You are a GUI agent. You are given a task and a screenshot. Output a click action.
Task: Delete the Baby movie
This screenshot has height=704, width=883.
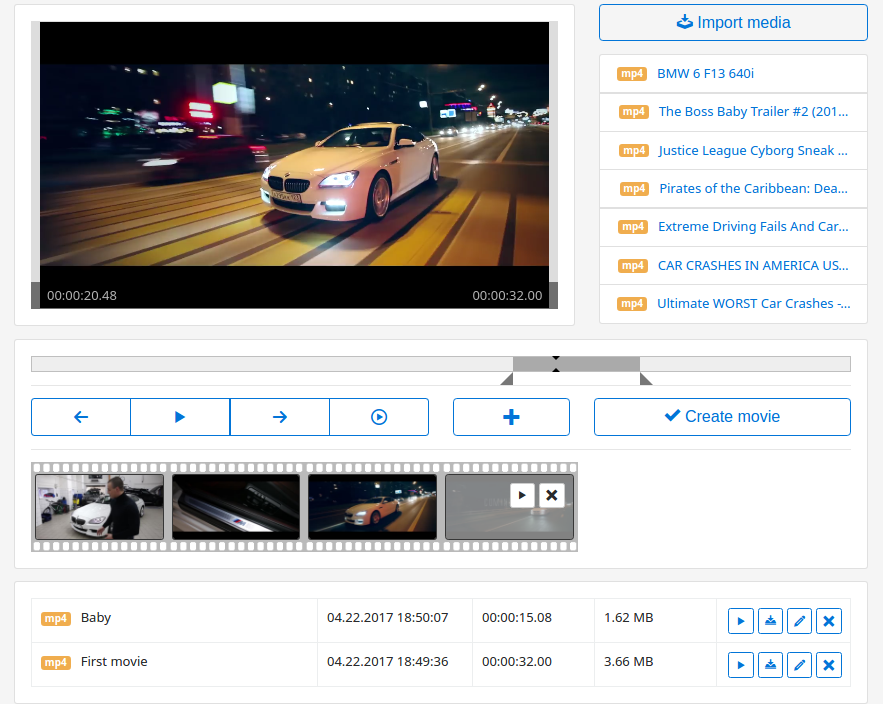click(828, 621)
